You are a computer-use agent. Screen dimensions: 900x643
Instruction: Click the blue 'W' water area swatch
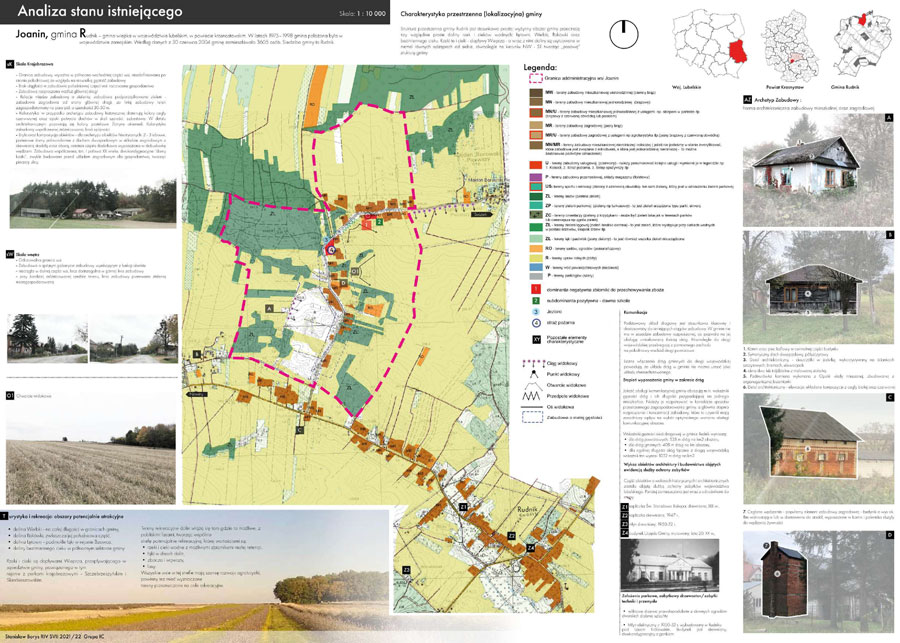point(535,267)
